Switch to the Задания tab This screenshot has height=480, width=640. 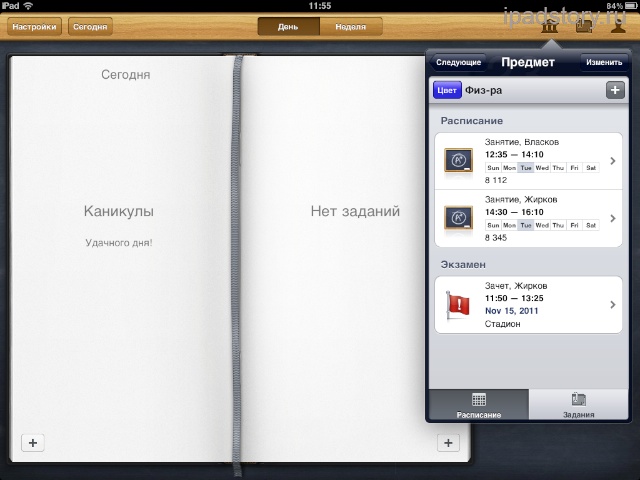(578, 404)
